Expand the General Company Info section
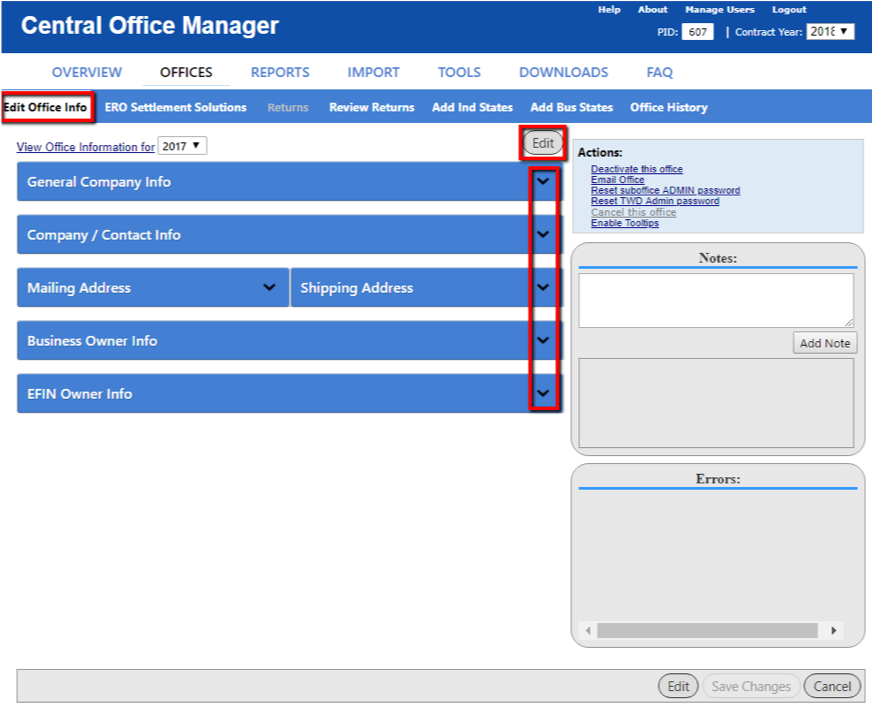Screen dimensions: 872x714 [x=542, y=182]
